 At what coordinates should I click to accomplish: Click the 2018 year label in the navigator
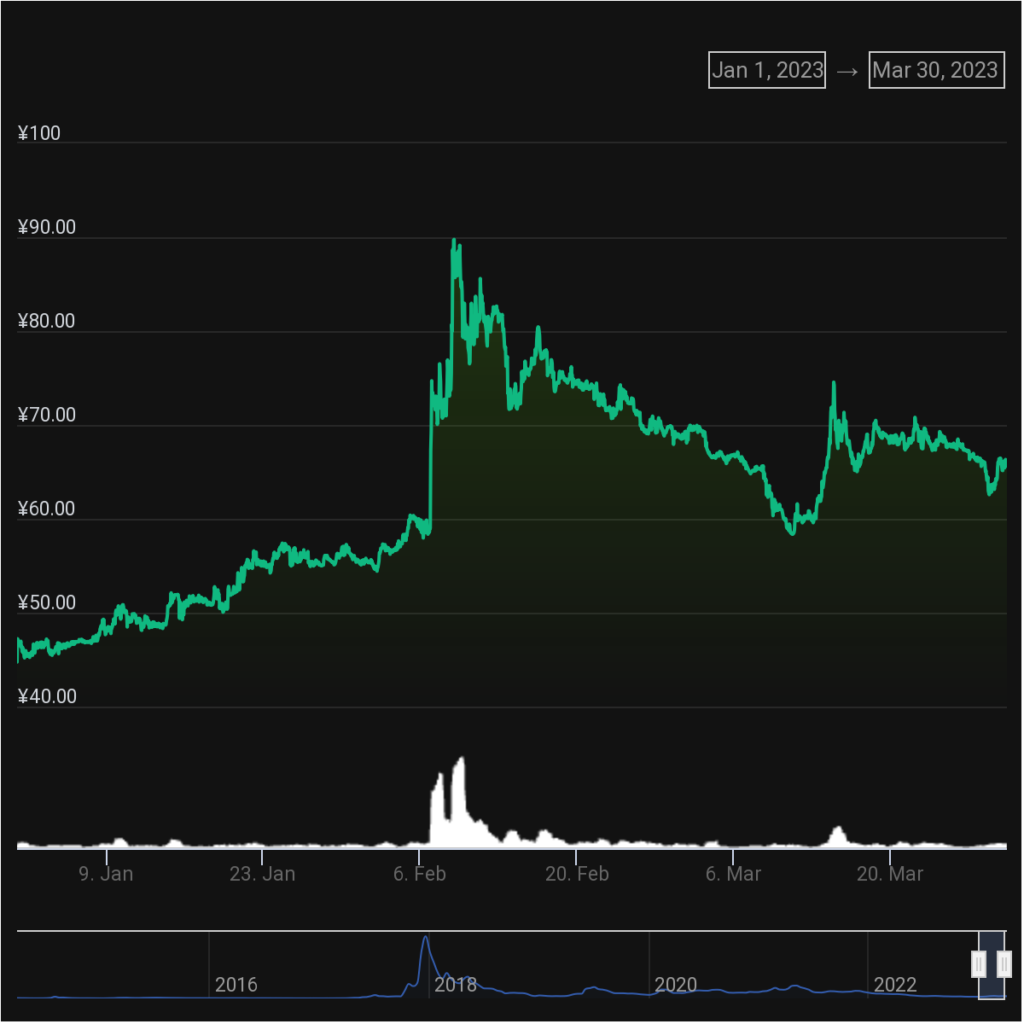coord(456,985)
